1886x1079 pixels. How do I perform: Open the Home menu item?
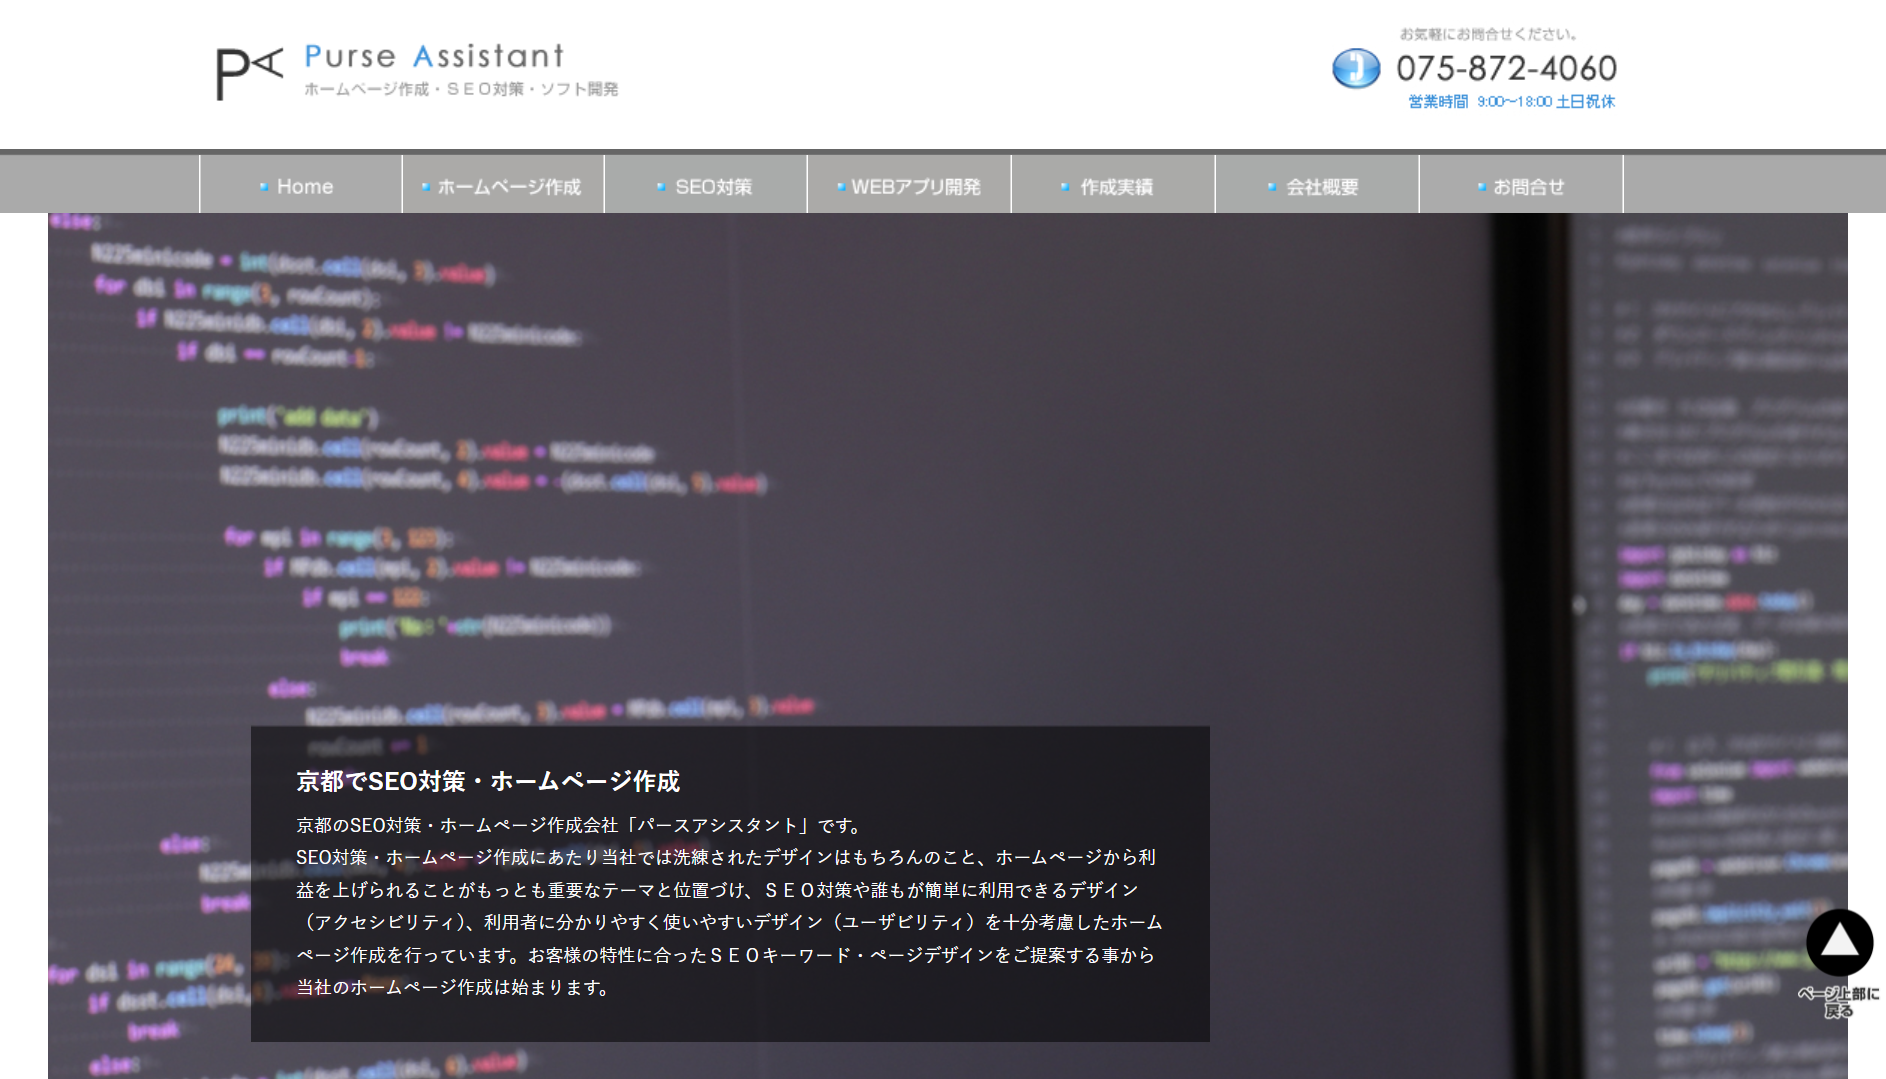(x=301, y=186)
